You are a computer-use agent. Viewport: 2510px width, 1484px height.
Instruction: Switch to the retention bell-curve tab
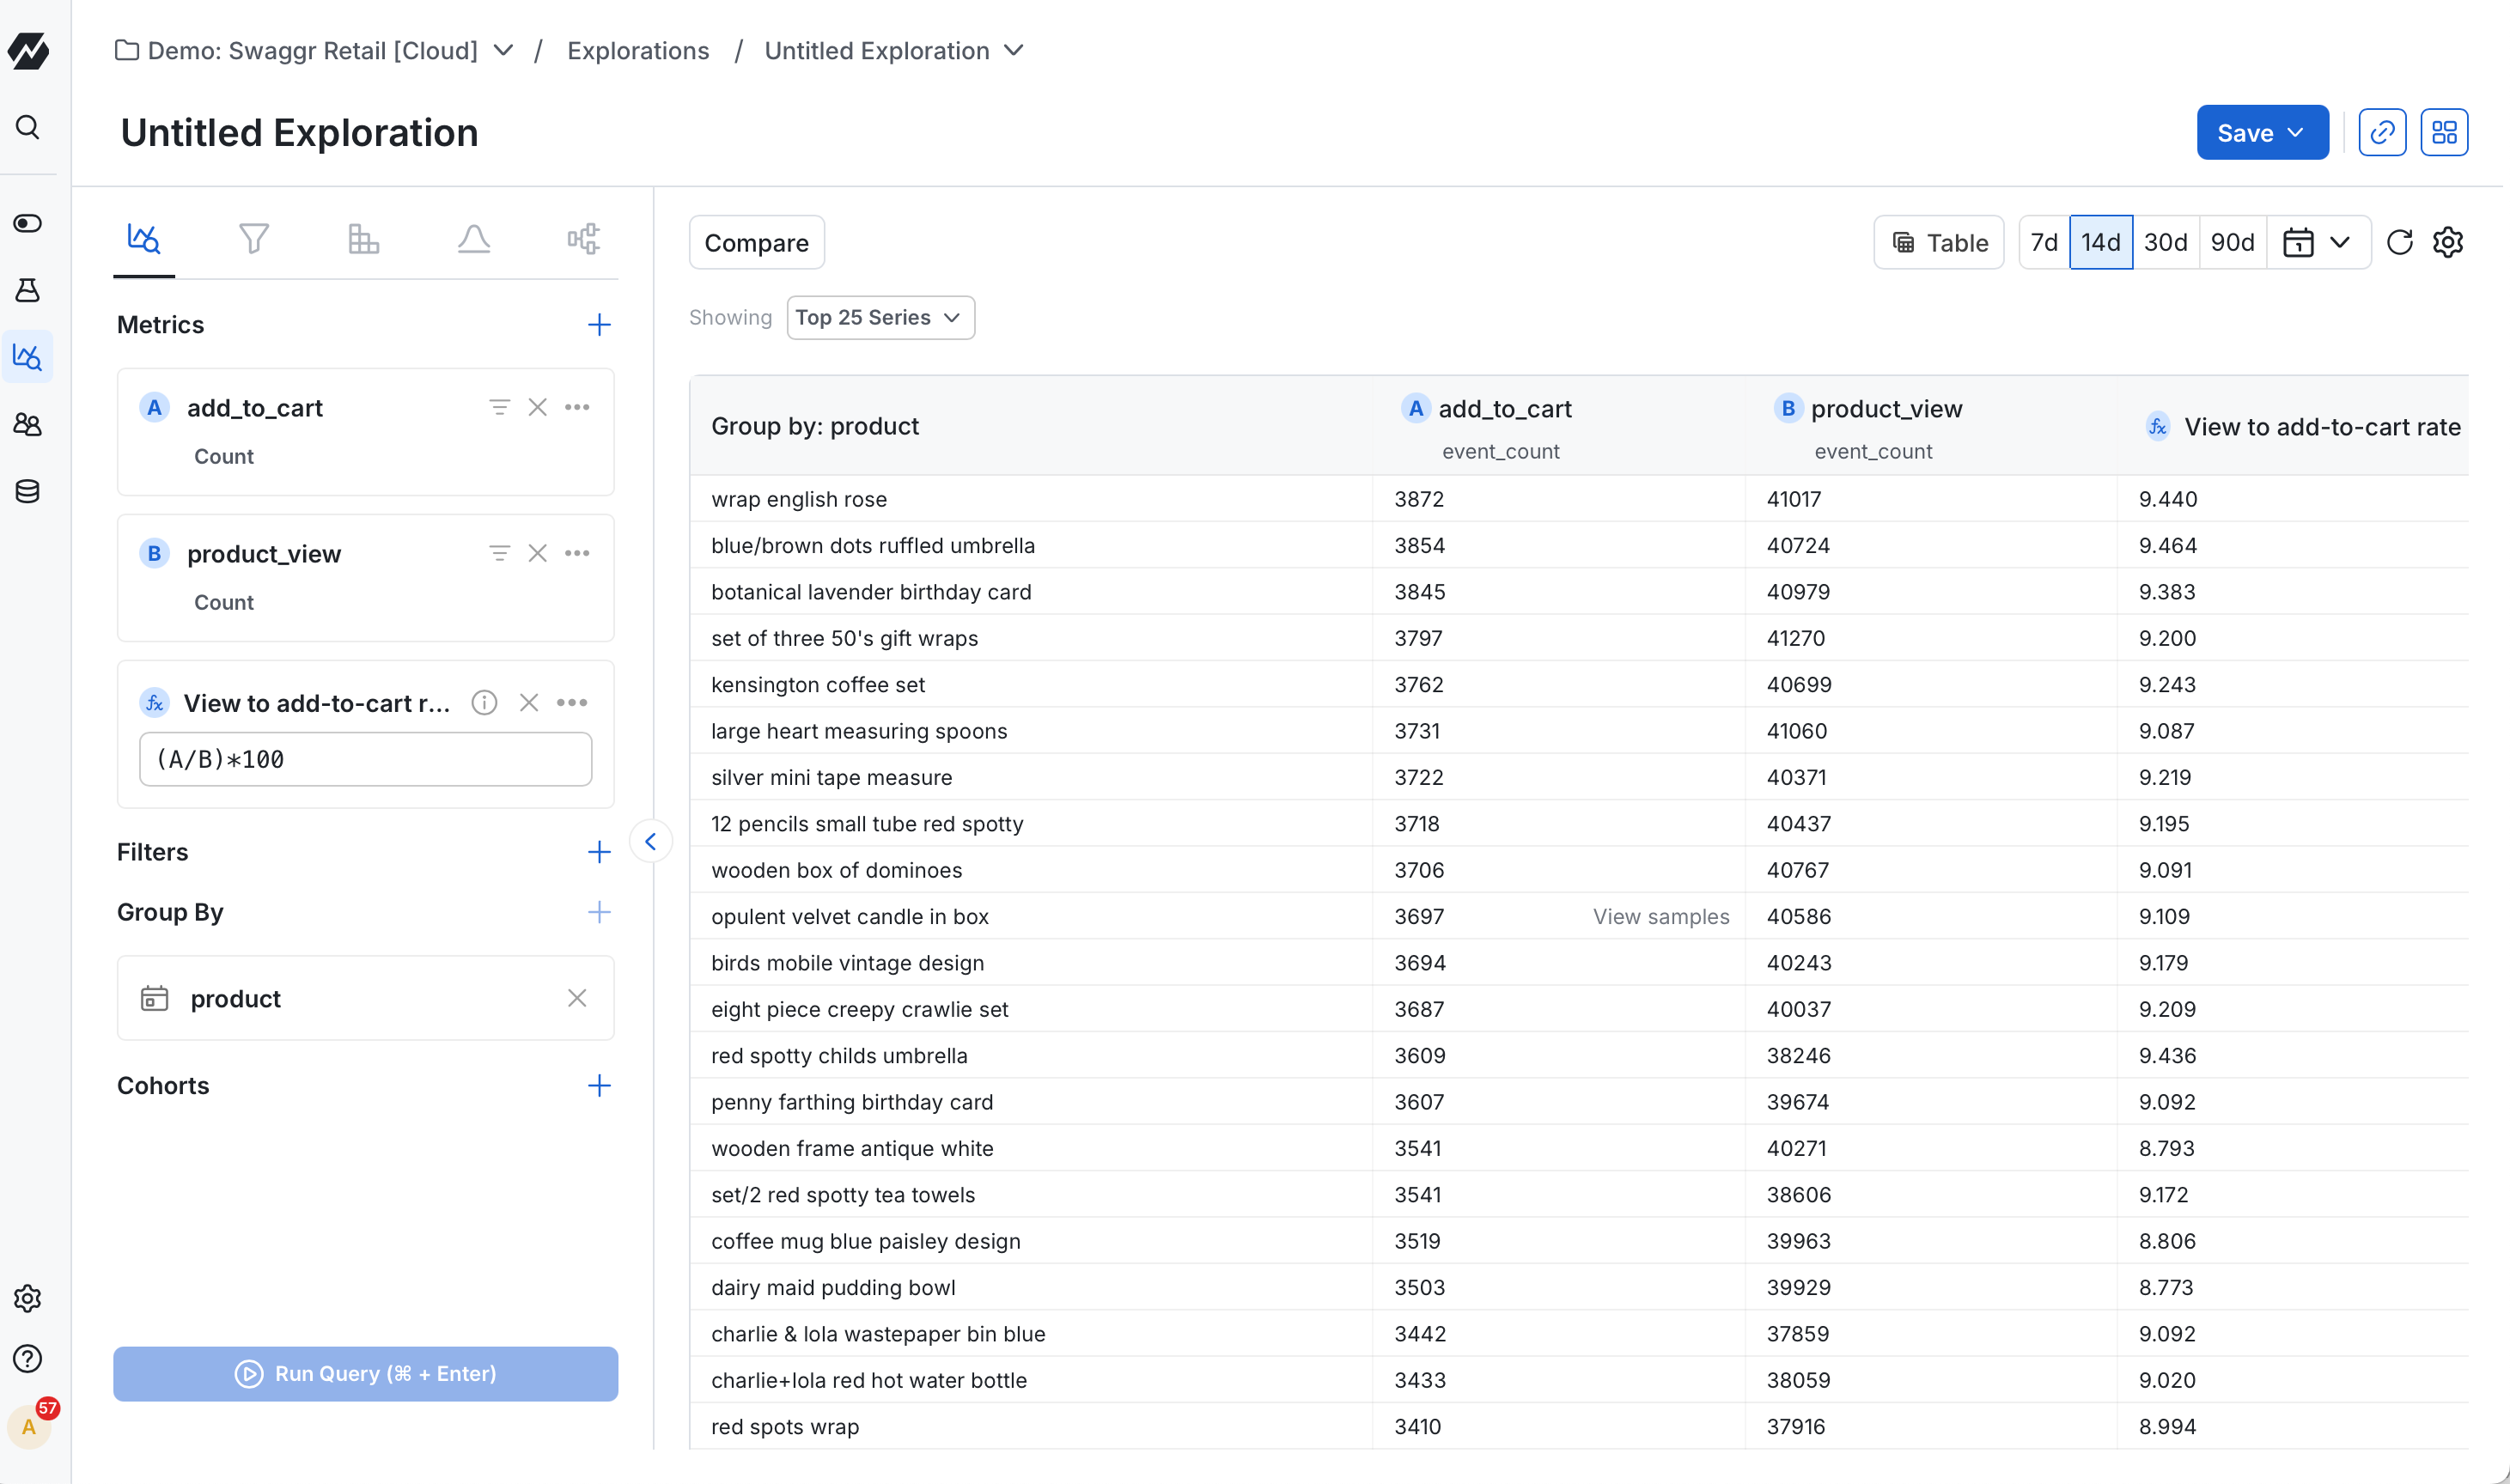point(473,239)
